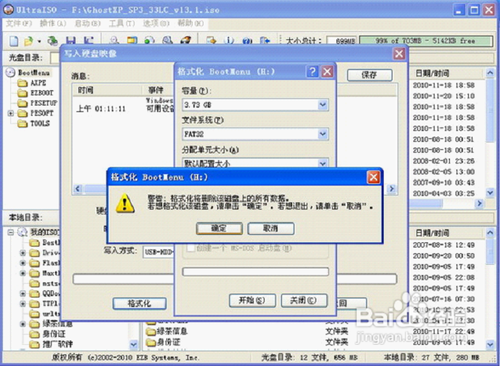Click the magnifier over disc toolbar icon

point(167,41)
